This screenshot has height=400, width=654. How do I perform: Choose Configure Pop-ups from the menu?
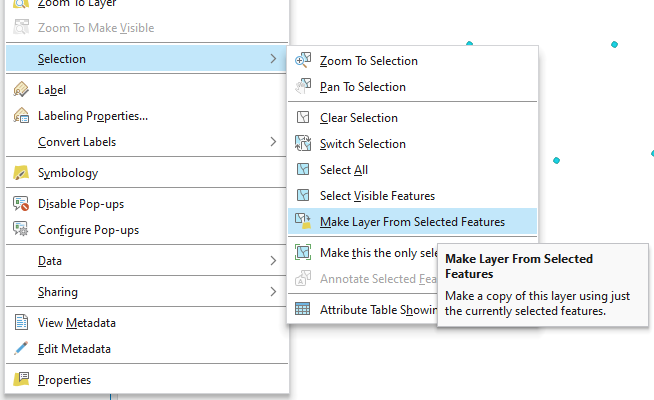click(x=88, y=230)
